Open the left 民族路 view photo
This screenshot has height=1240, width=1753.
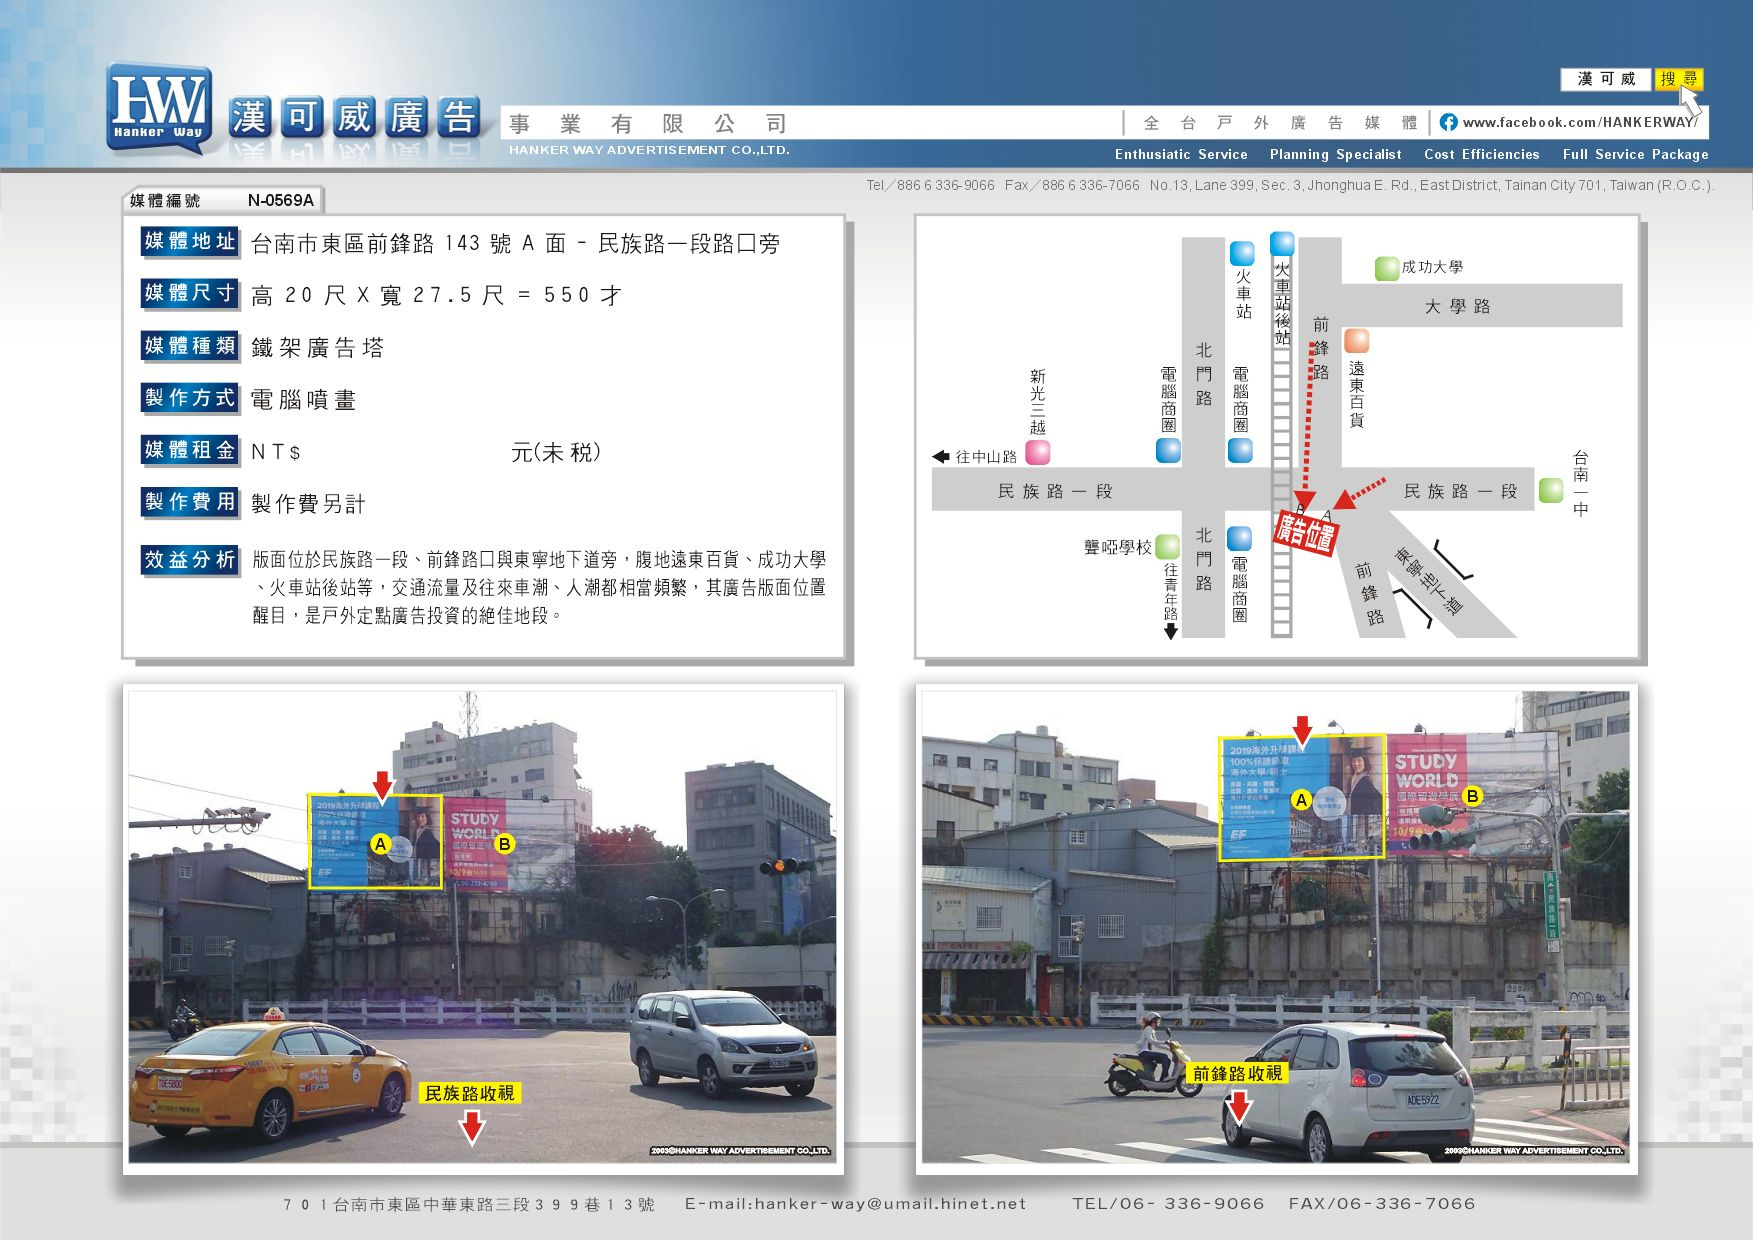coord(483,927)
